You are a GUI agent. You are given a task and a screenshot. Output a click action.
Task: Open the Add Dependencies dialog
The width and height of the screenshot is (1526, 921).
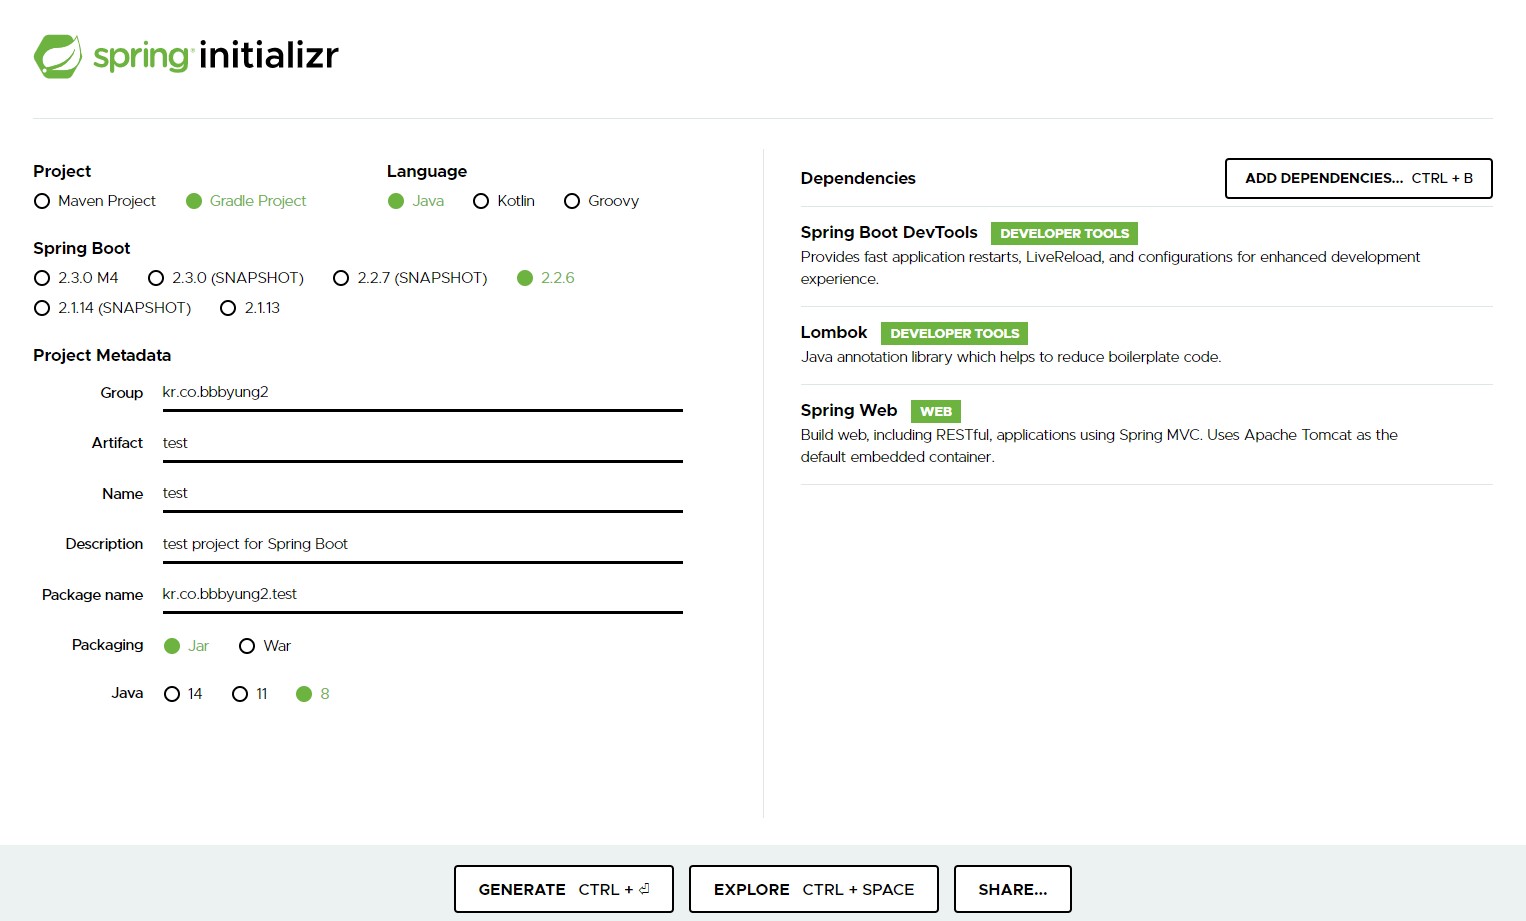(1358, 178)
